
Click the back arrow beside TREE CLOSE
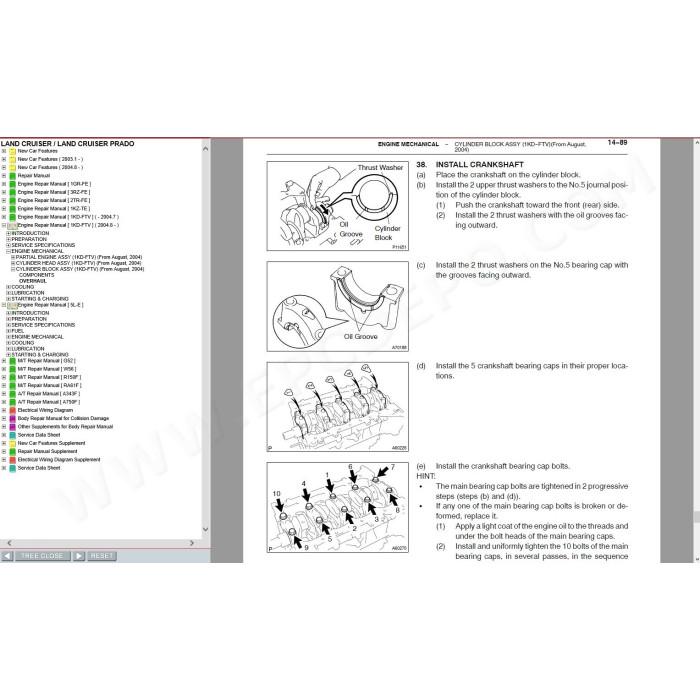pos(7,556)
